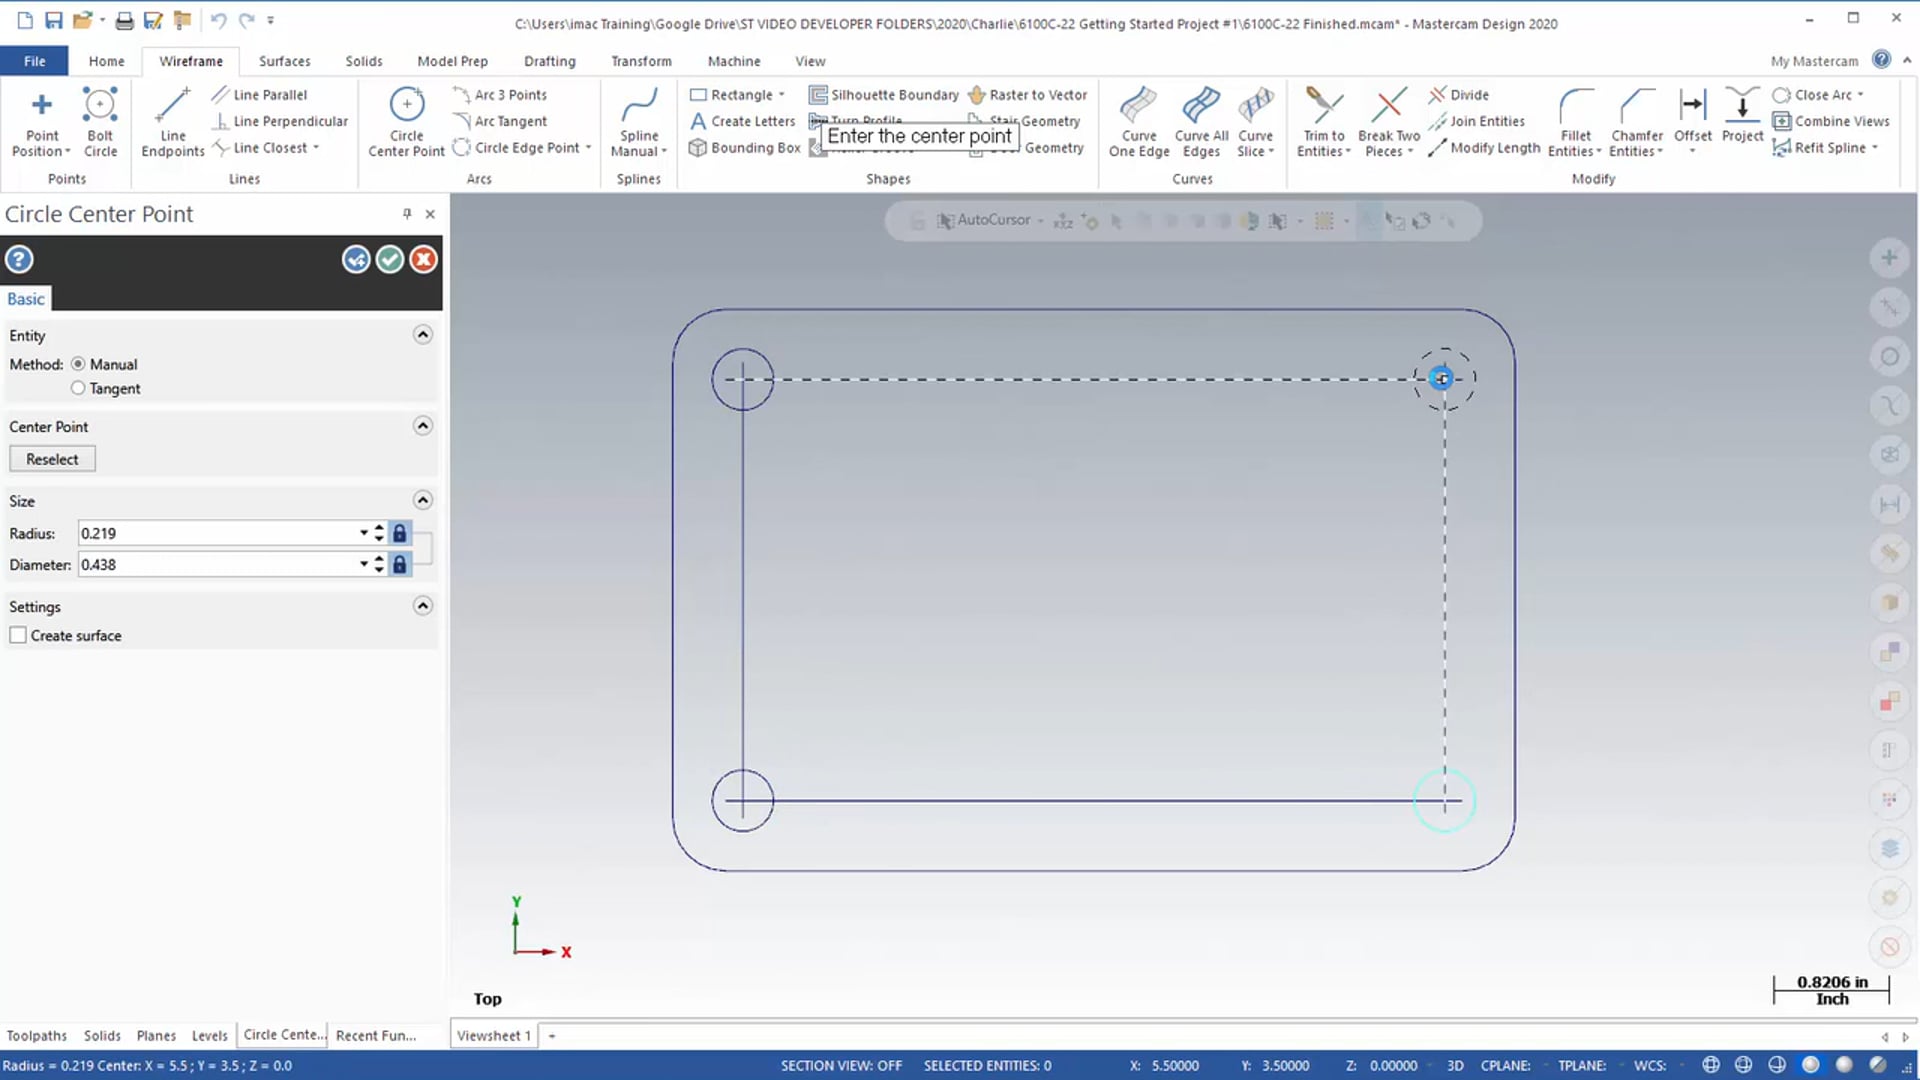
Task: Expand the Settings section panel
Action: tap(422, 605)
